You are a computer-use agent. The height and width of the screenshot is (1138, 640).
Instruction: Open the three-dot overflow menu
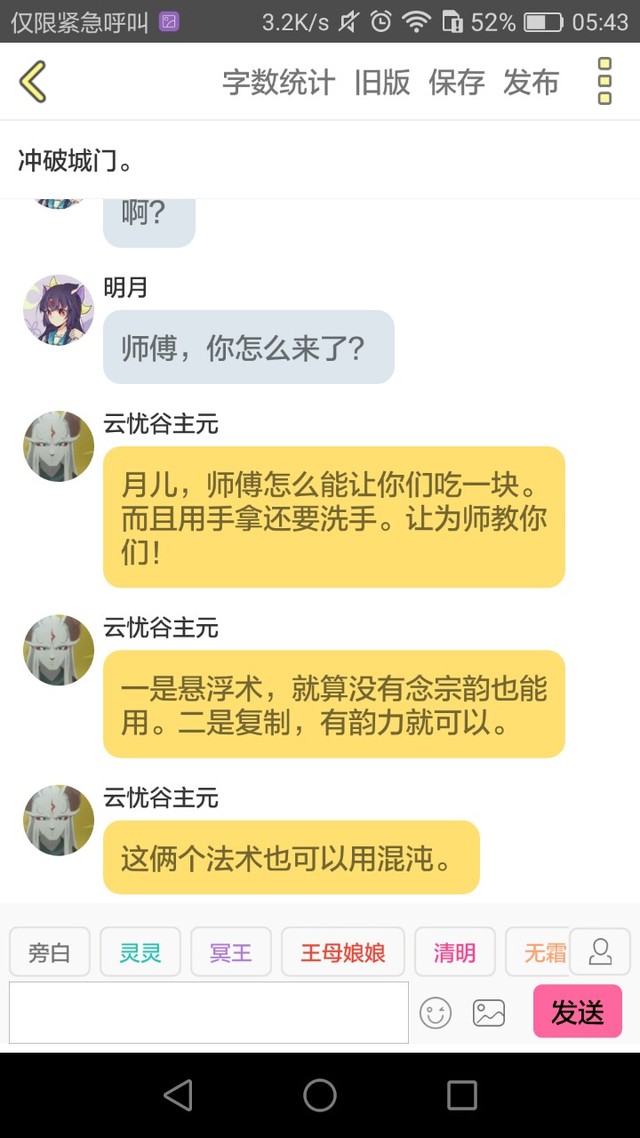click(x=604, y=81)
